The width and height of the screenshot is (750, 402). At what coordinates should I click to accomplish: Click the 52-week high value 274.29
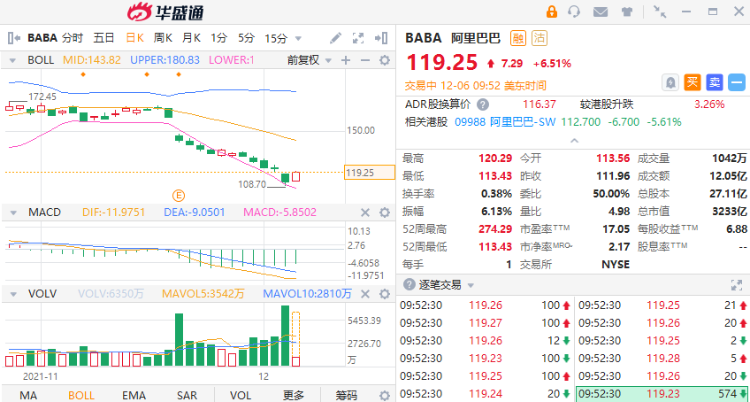tap(495, 229)
